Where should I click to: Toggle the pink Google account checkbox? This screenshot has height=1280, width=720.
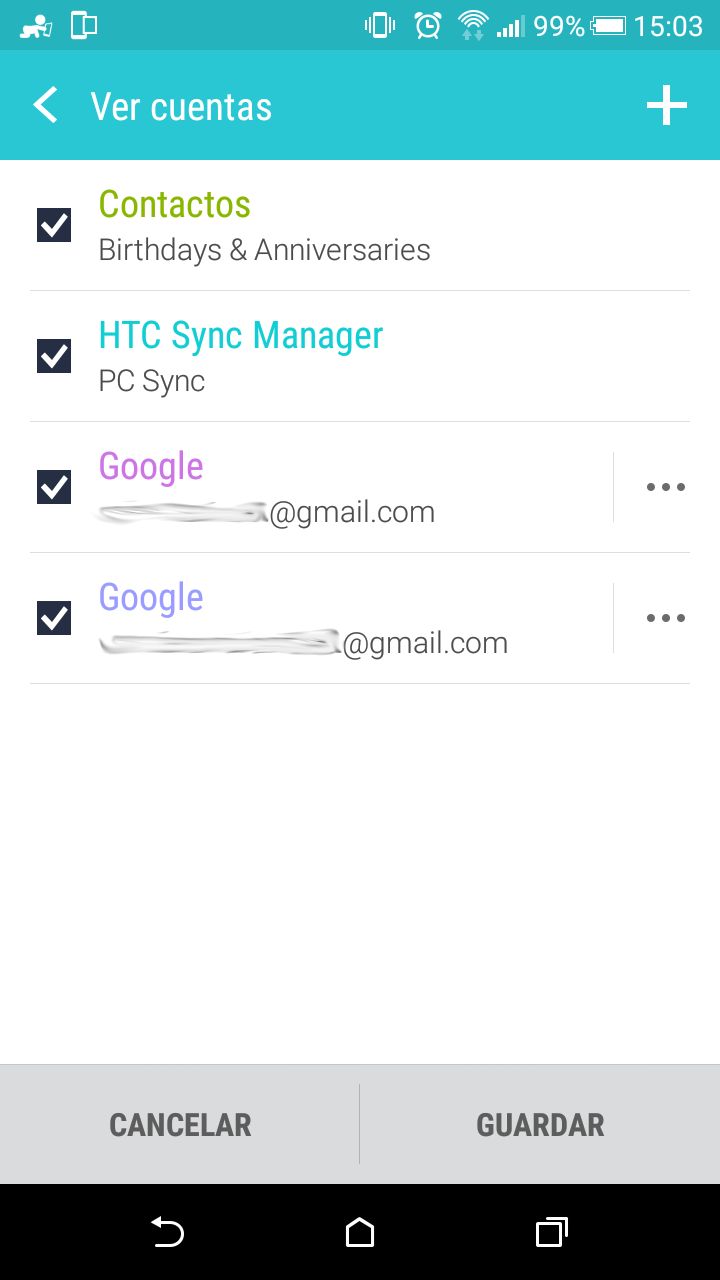click(x=54, y=487)
